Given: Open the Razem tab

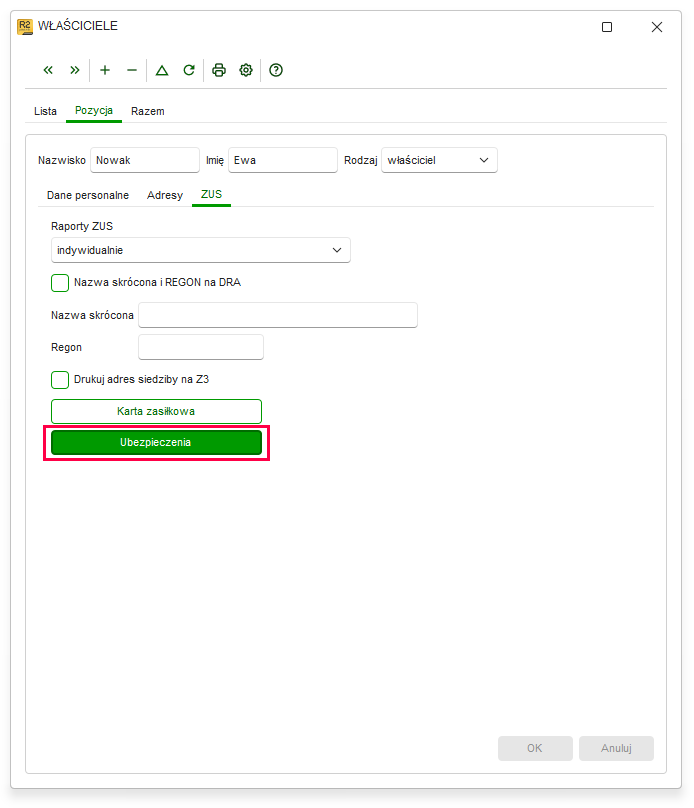Looking at the screenshot, I should [148, 111].
